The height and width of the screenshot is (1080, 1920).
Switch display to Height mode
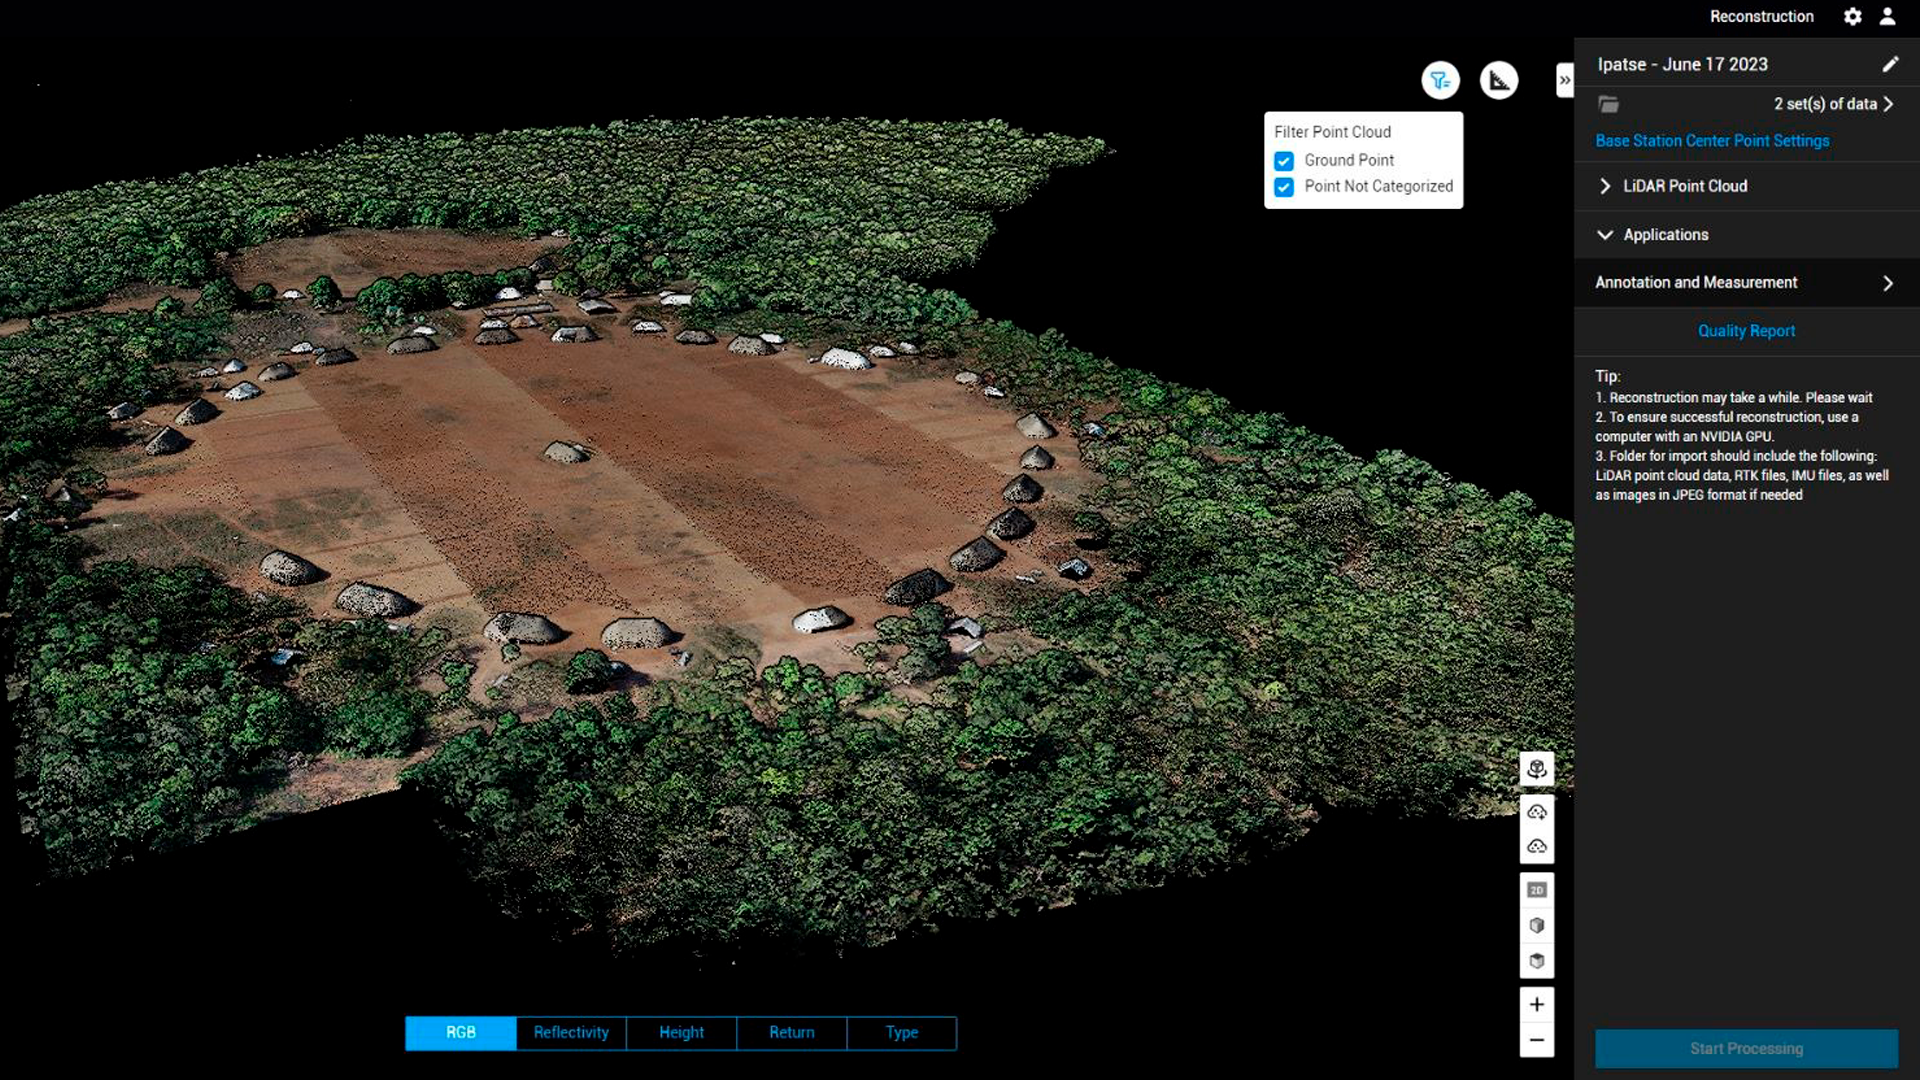681,1032
